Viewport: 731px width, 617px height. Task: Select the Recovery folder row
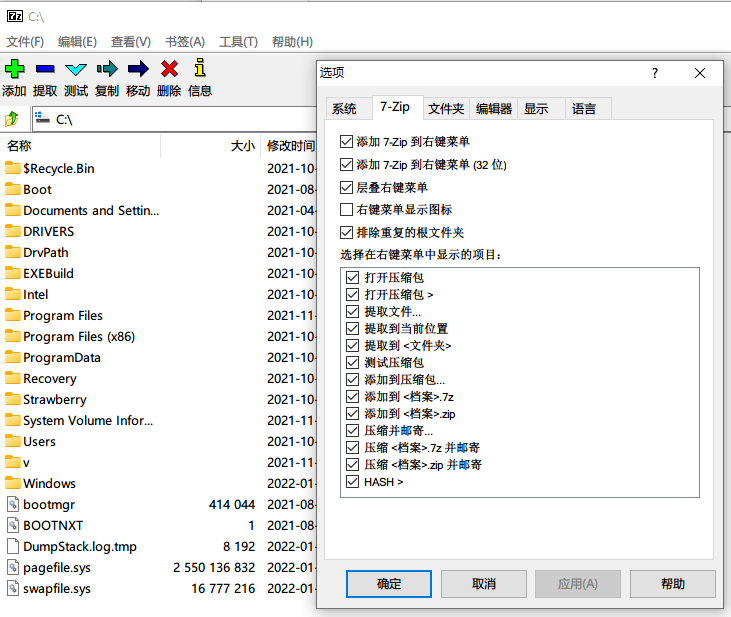160,378
